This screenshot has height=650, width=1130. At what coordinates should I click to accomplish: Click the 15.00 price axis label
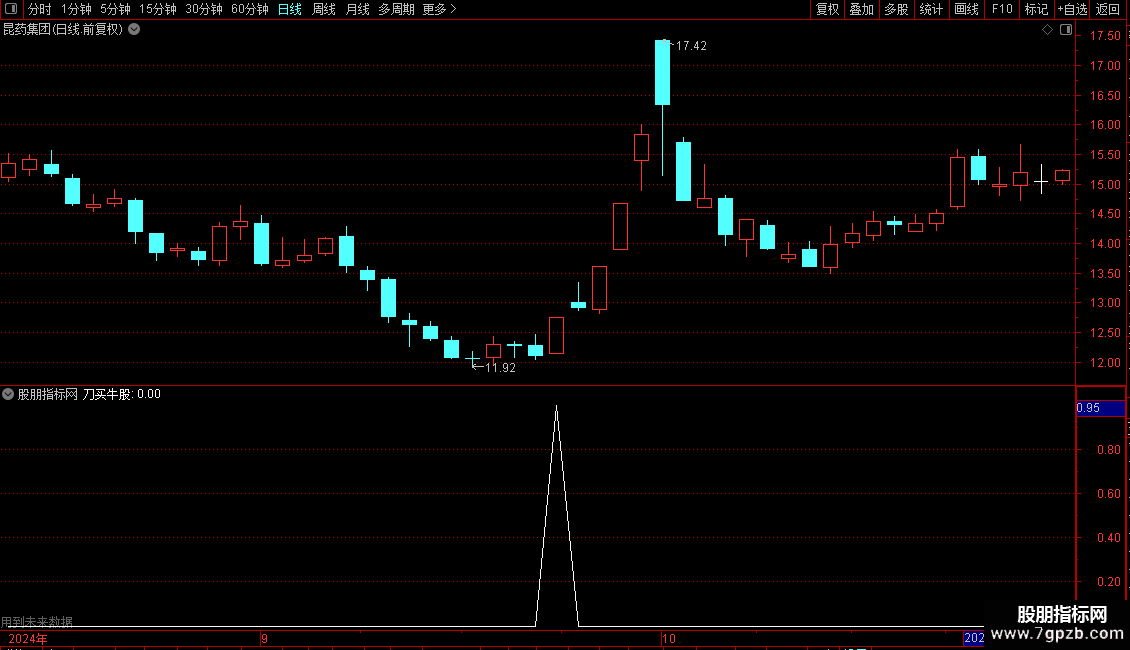pyautogui.click(x=1105, y=184)
